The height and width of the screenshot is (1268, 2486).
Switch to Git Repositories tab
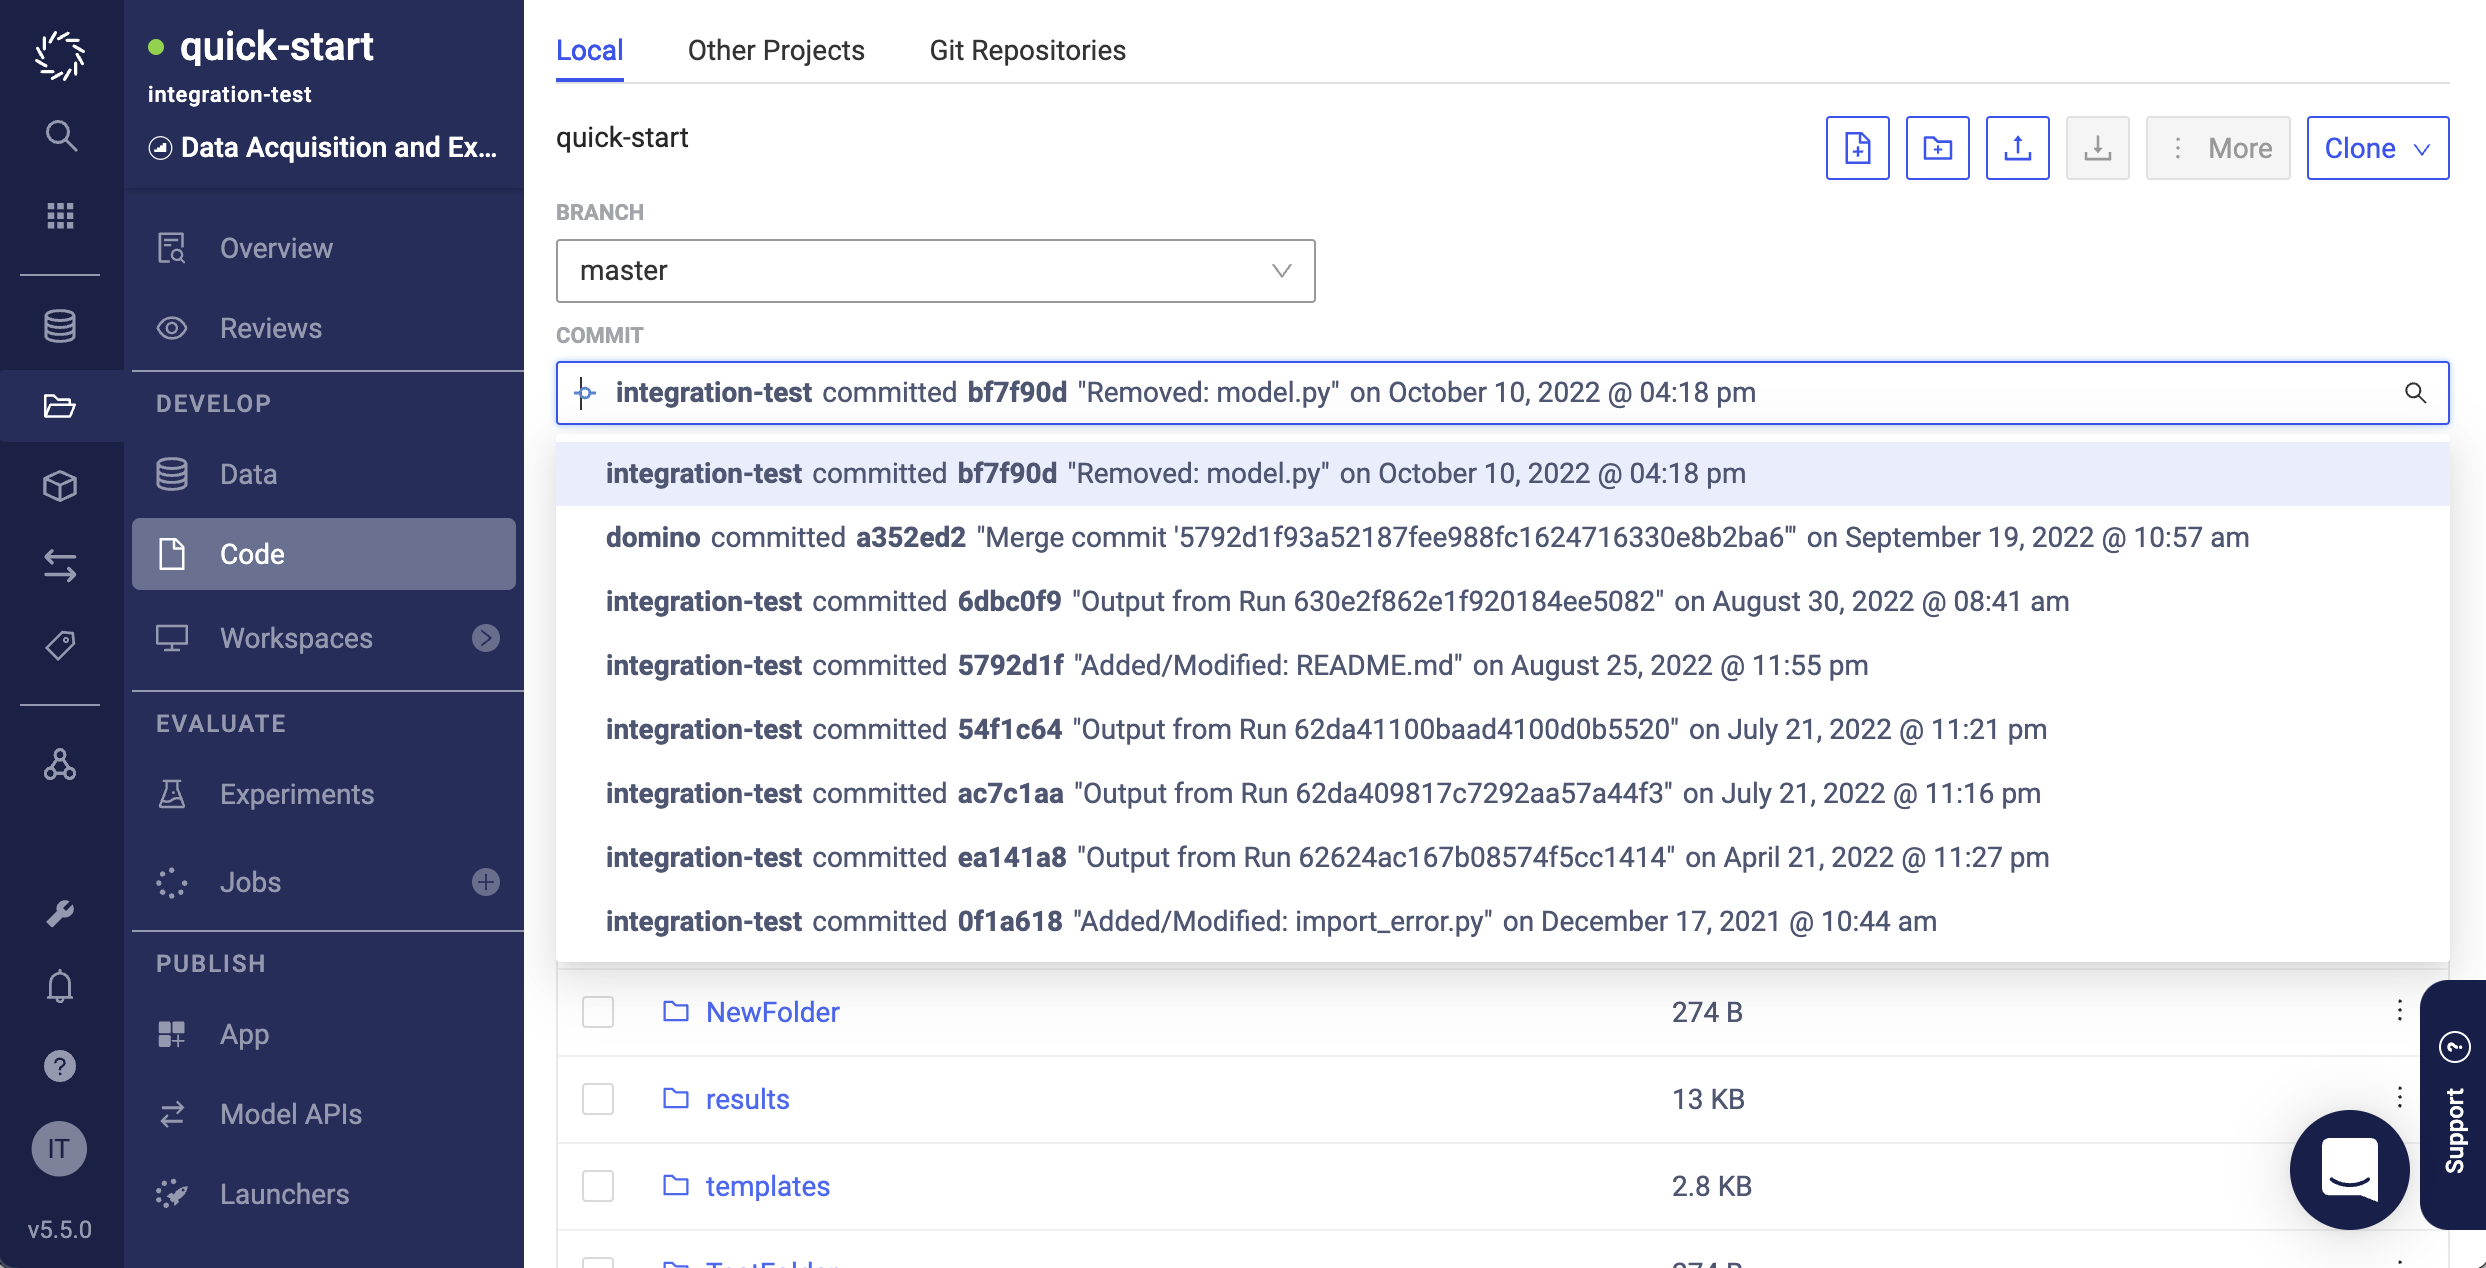(1030, 50)
